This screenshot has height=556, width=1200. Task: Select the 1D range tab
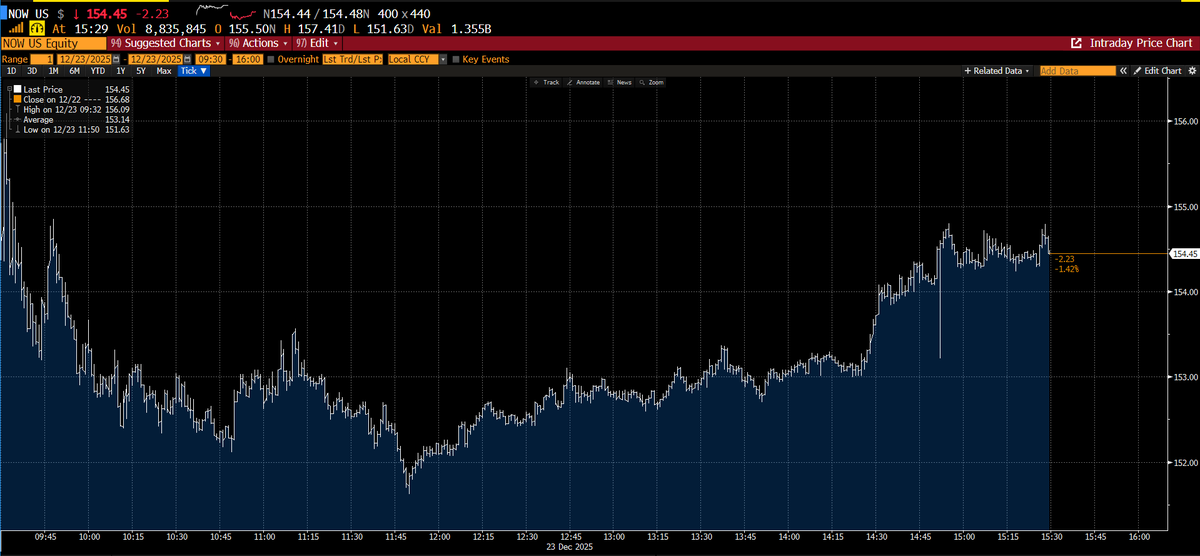pos(11,71)
